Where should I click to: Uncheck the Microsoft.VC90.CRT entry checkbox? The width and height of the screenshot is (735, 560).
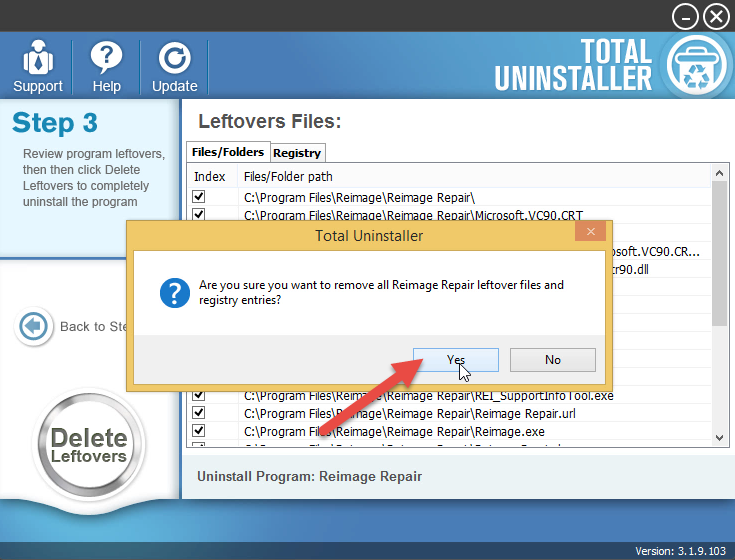coord(199,214)
